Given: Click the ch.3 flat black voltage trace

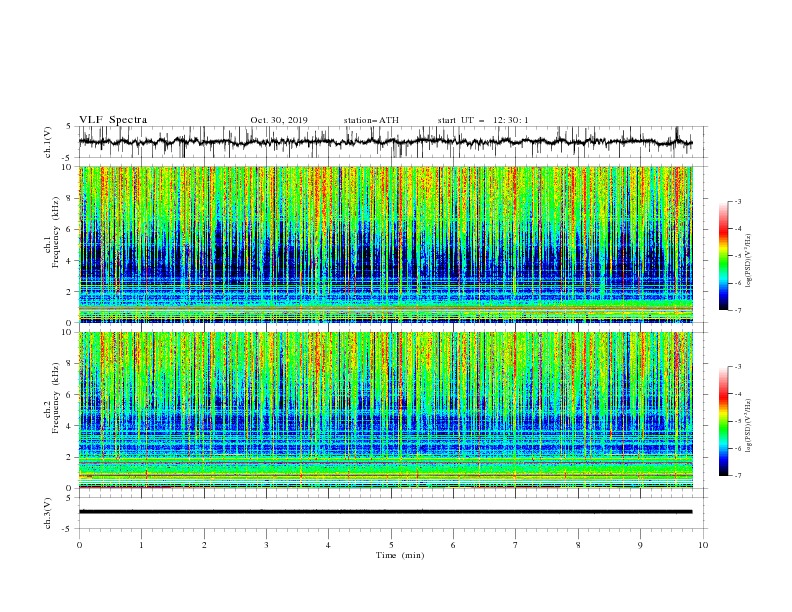Looking at the screenshot, I should coord(385,512).
